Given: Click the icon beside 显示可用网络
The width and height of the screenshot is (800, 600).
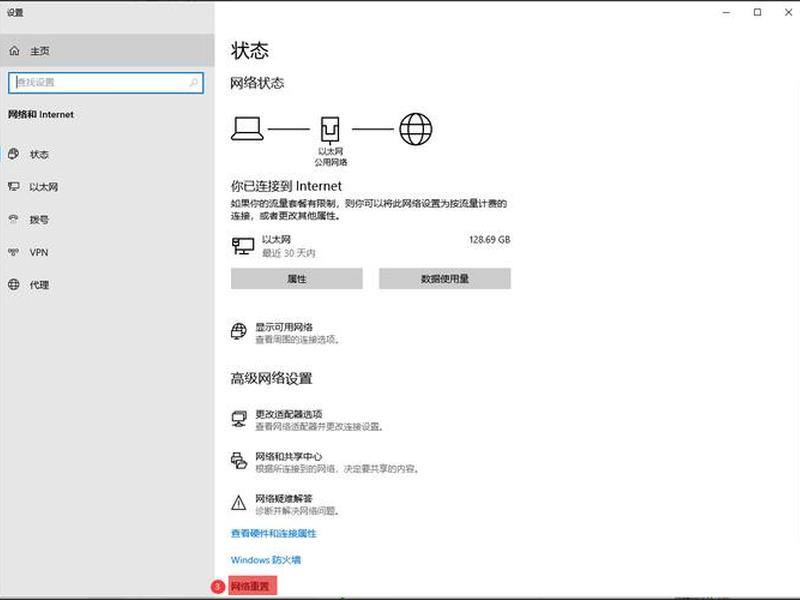Looking at the screenshot, I should [239, 331].
